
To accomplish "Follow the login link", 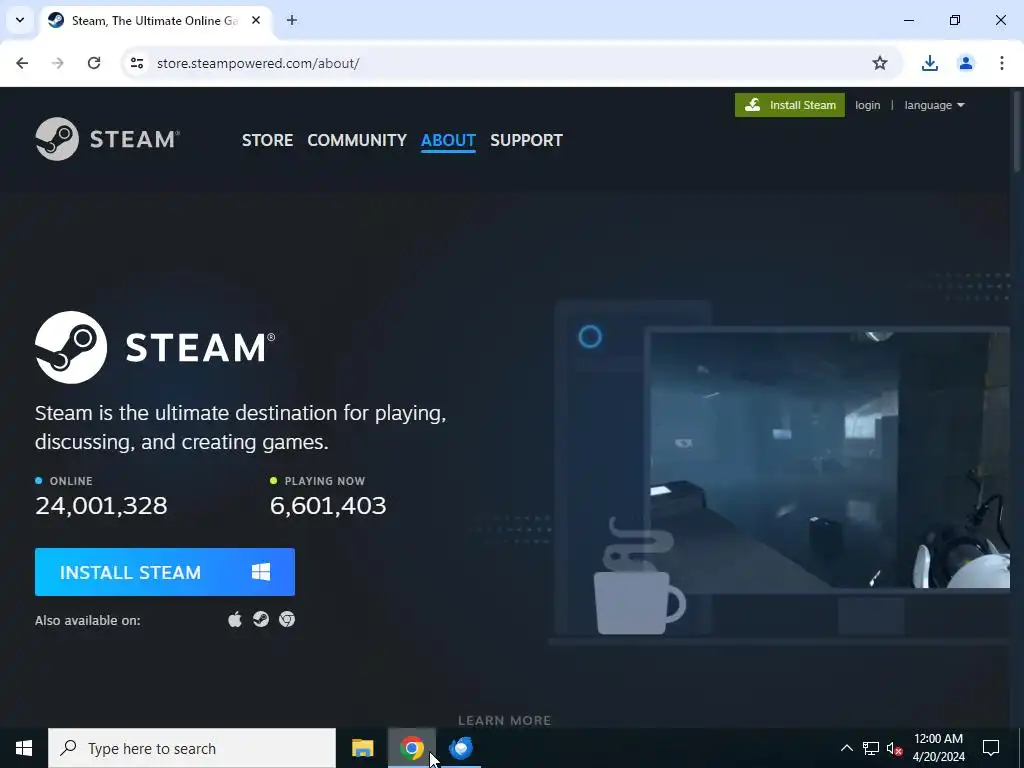I will pos(867,105).
